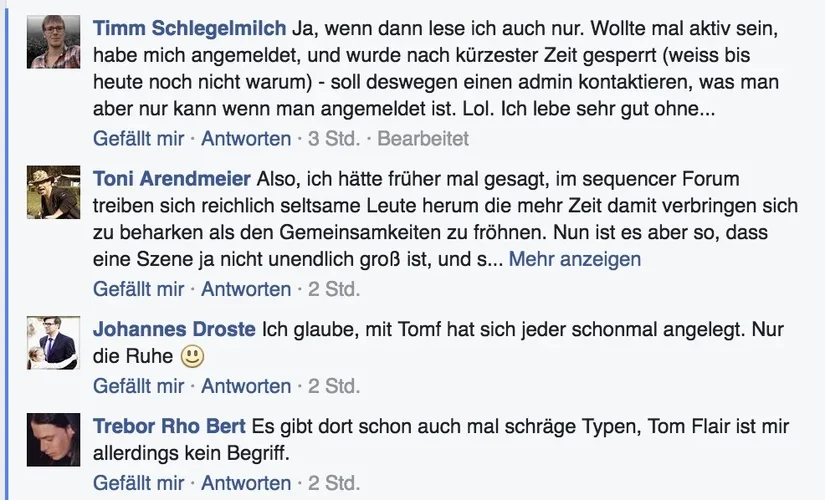Click Antworten under Toni Arendmeier's comment
Image resolution: width=825 pixels, height=500 pixels.
point(246,289)
